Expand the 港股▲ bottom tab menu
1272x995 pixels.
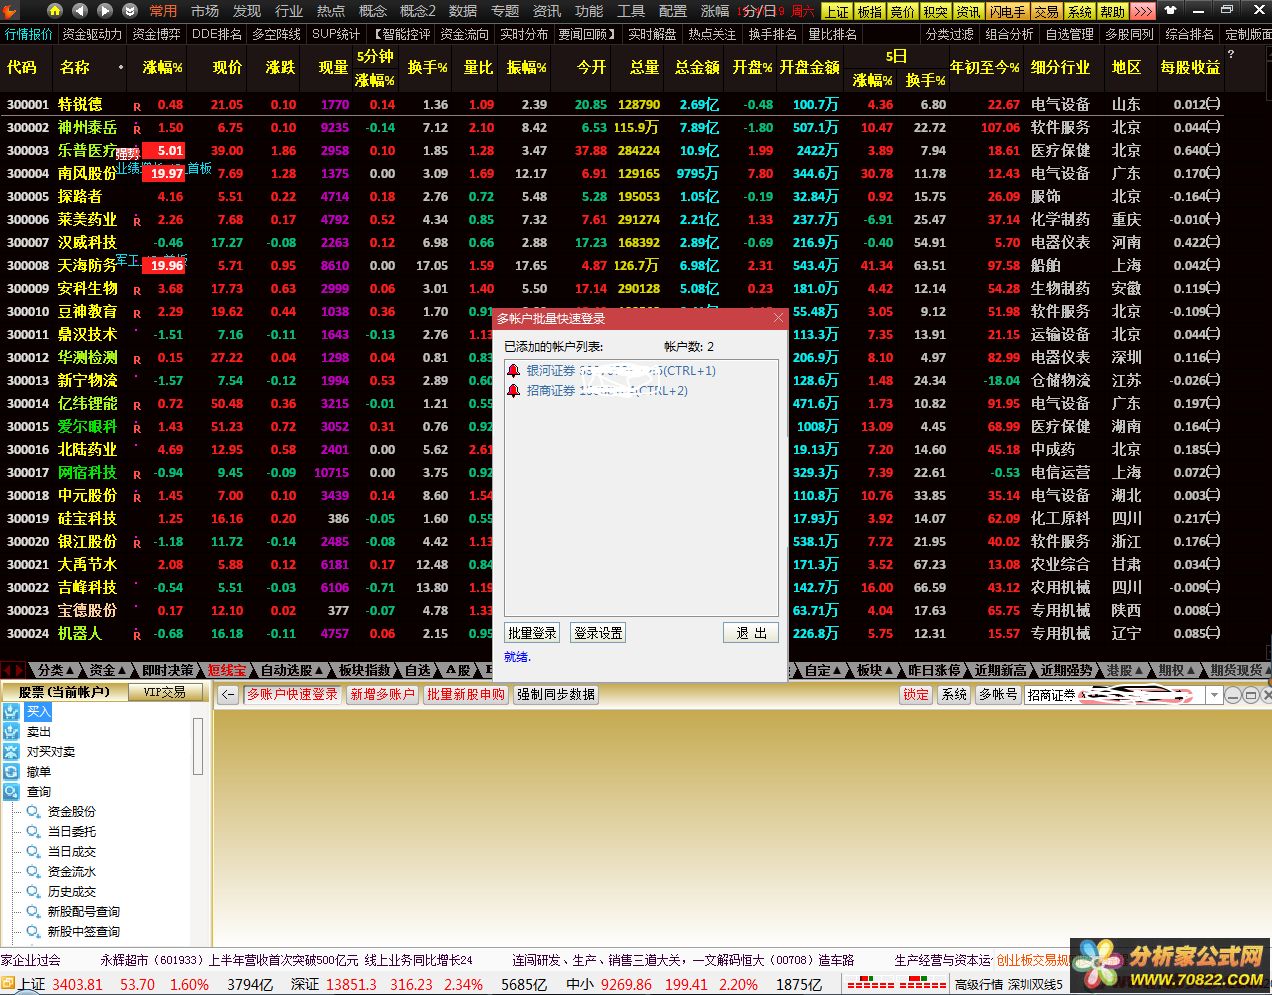[1125, 670]
